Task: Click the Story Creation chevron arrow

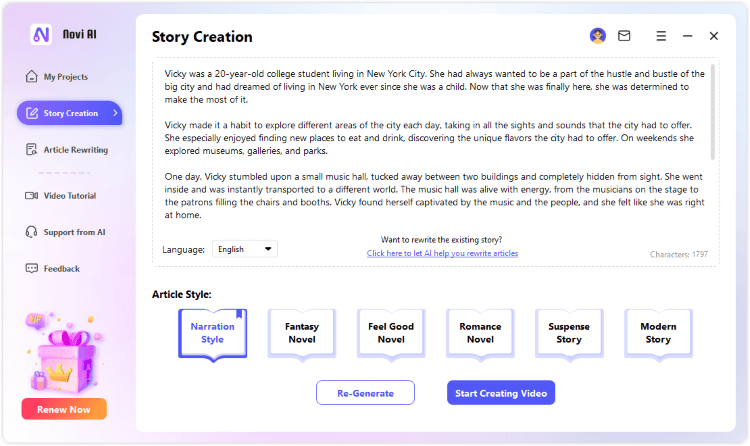Action: click(x=115, y=113)
